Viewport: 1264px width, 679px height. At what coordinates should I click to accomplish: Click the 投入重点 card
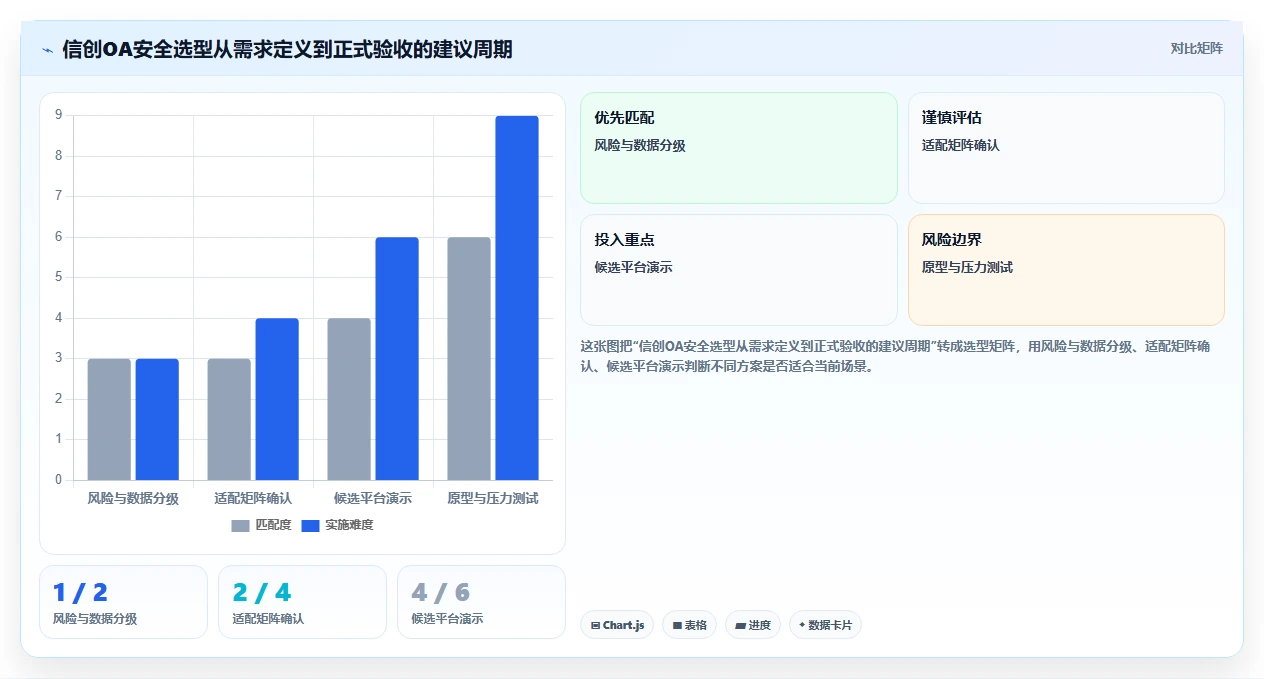pos(739,270)
